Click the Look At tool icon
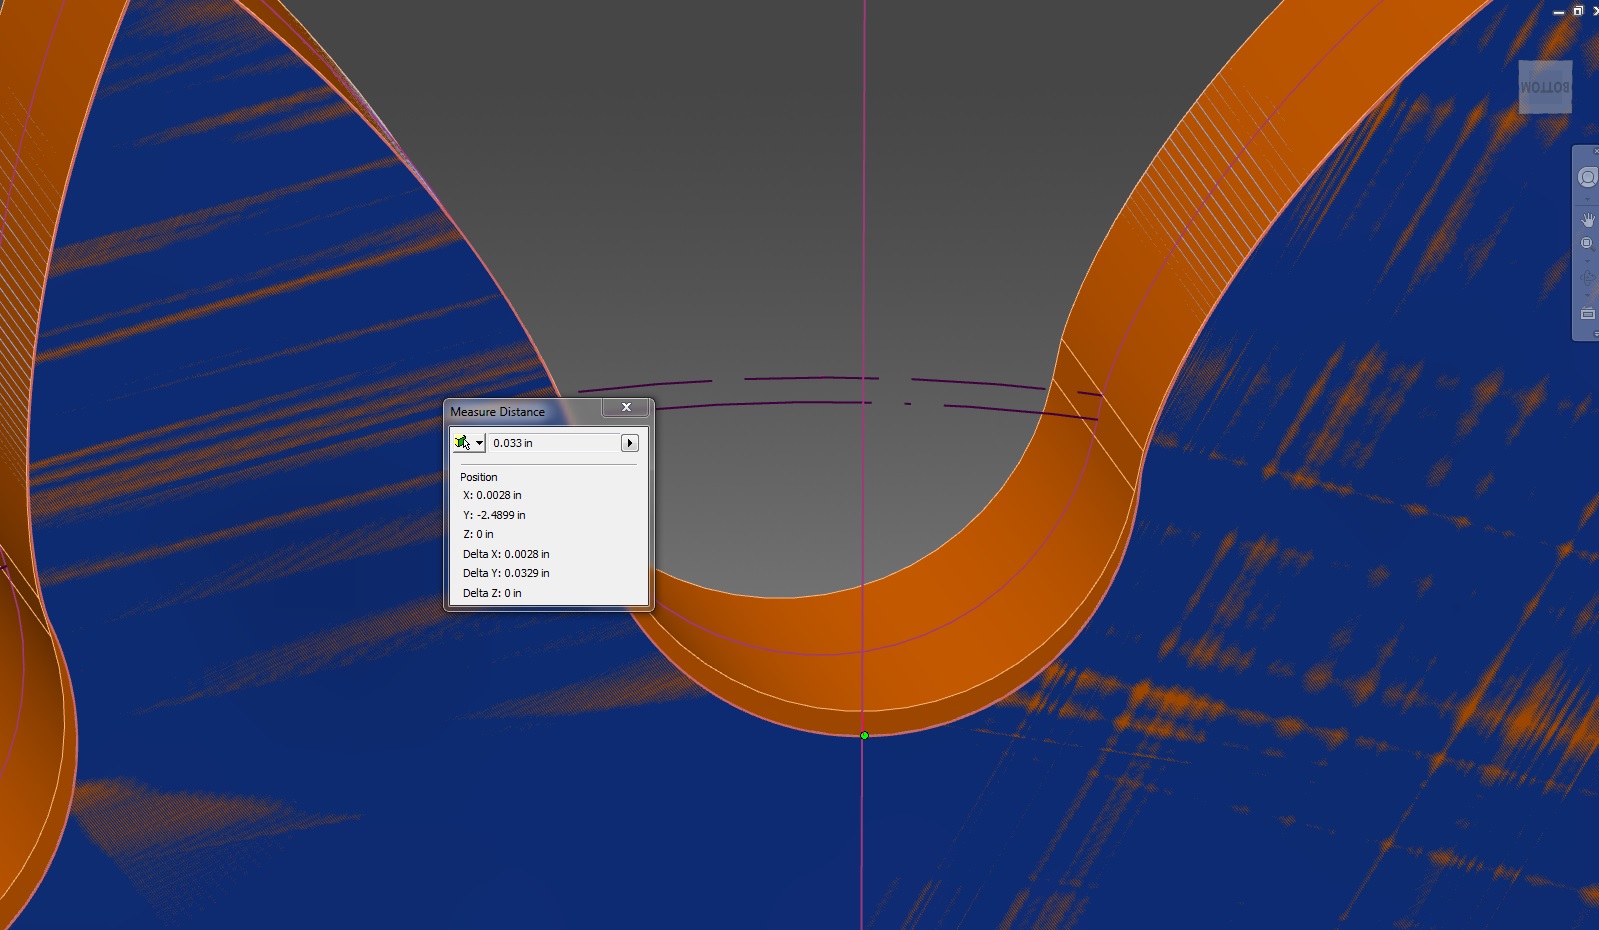Viewport: 1599px width, 930px height. point(1588,314)
